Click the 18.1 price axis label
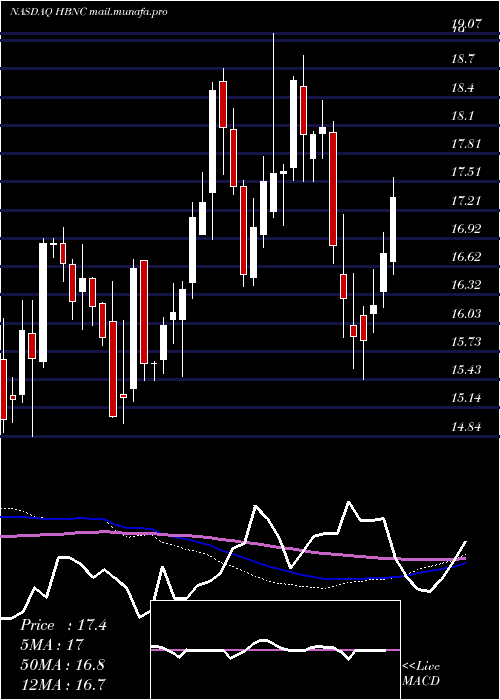 click(x=463, y=116)
